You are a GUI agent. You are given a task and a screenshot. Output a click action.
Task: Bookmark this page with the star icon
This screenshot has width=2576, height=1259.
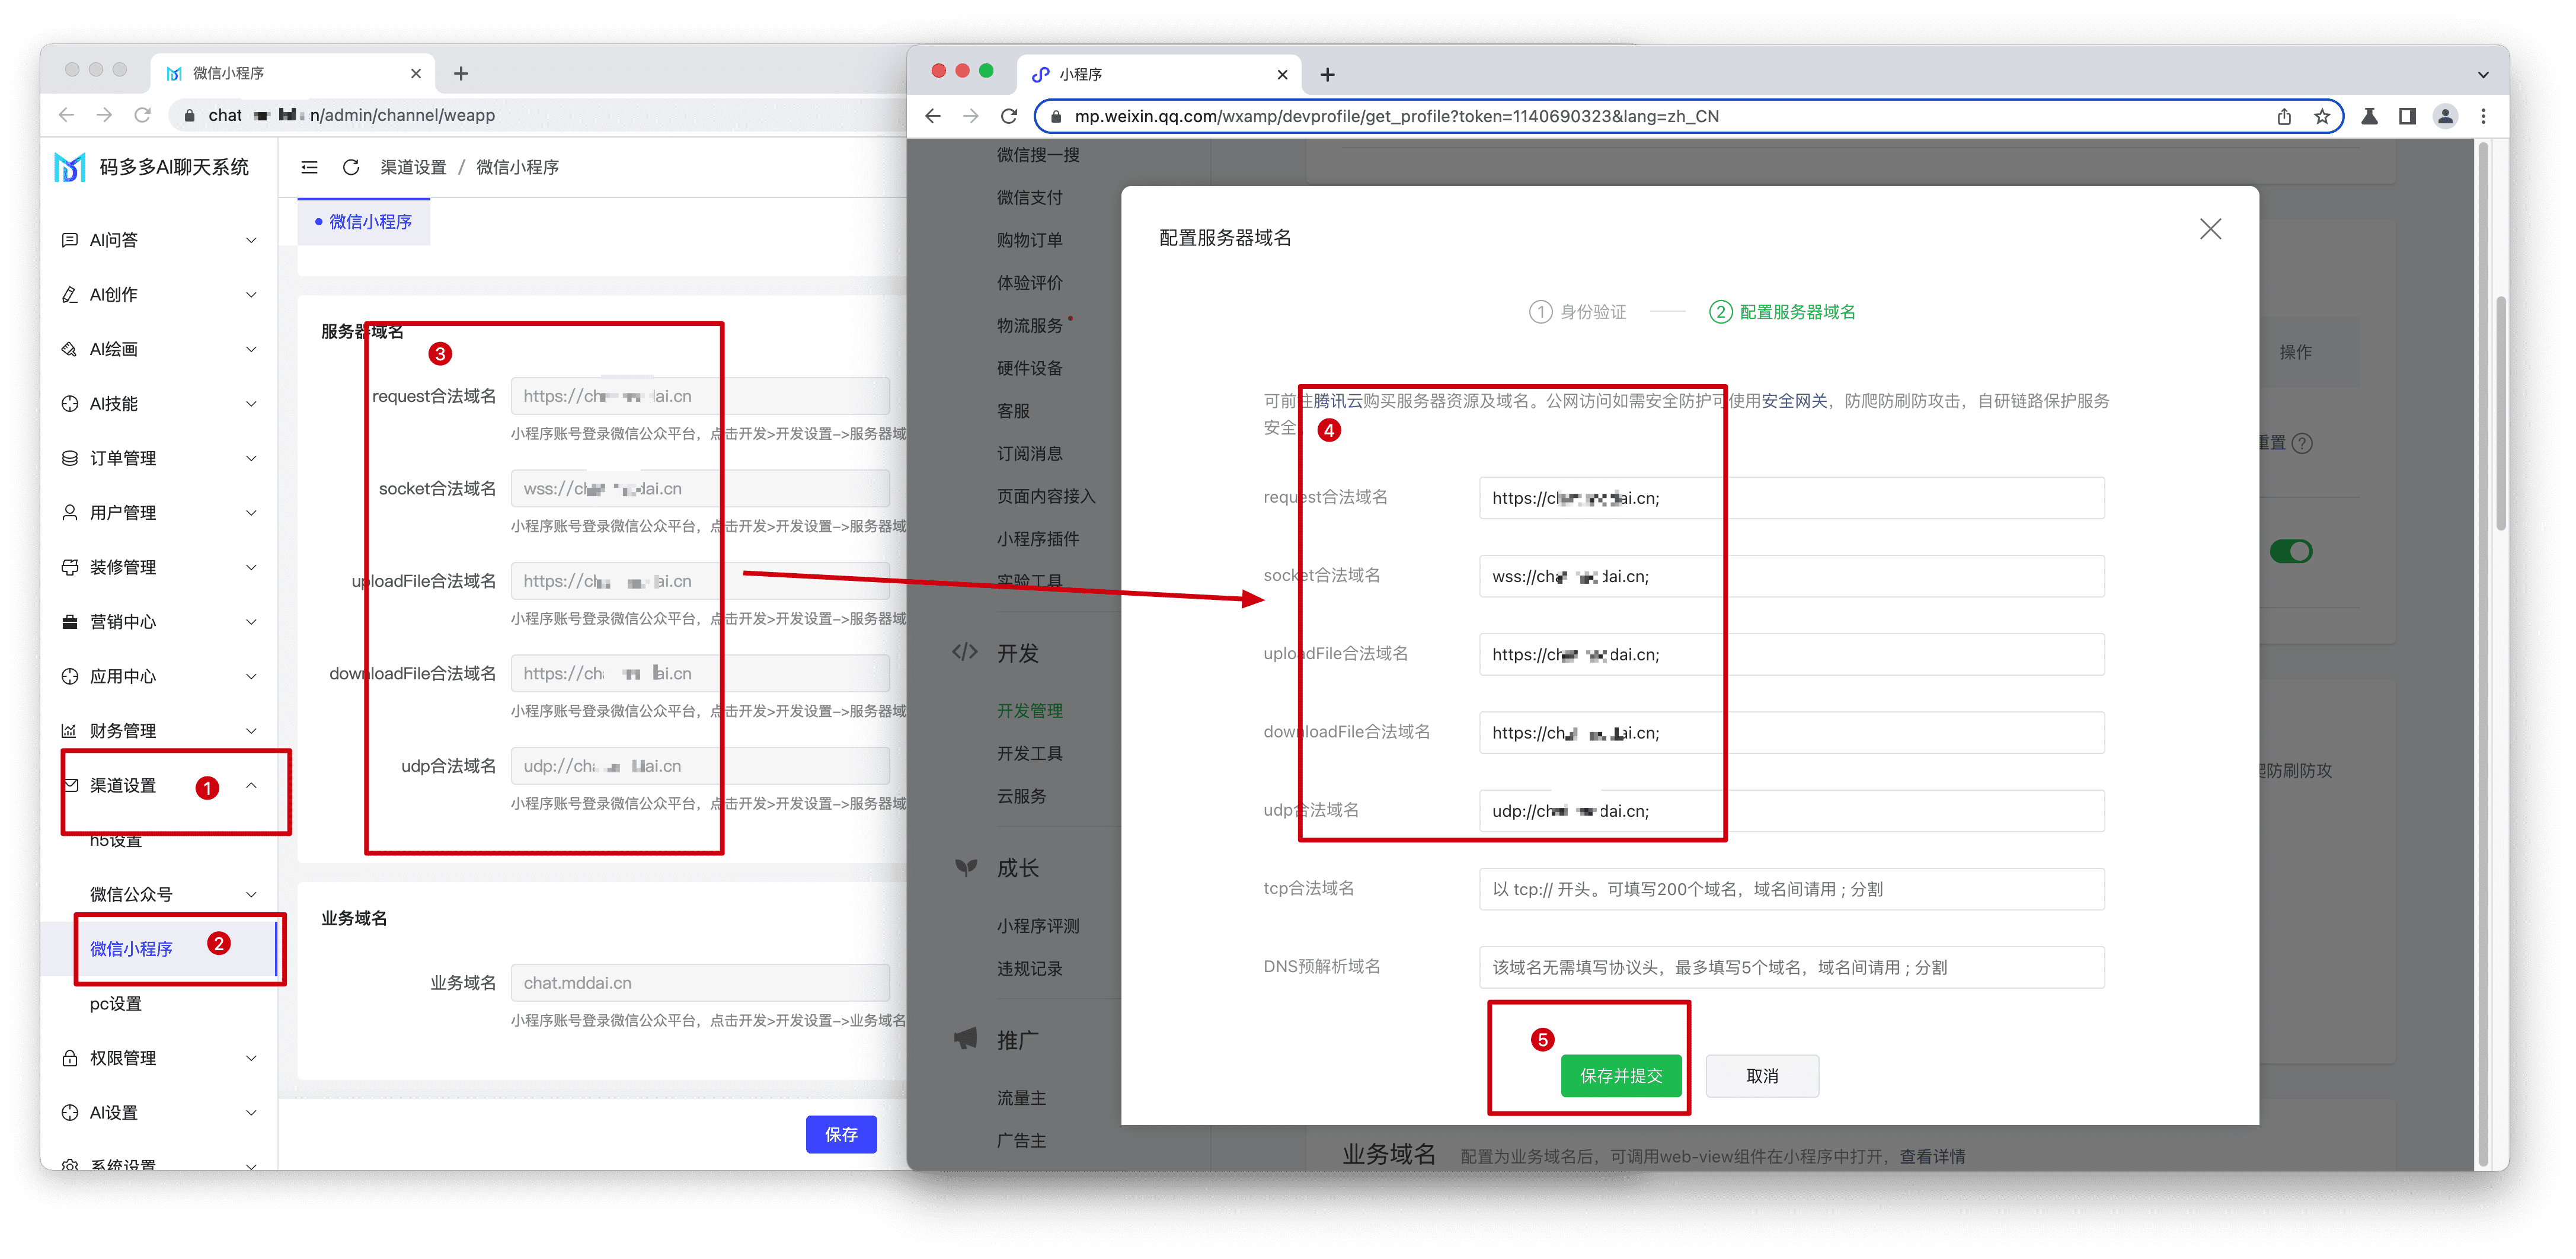(2322, 116)
